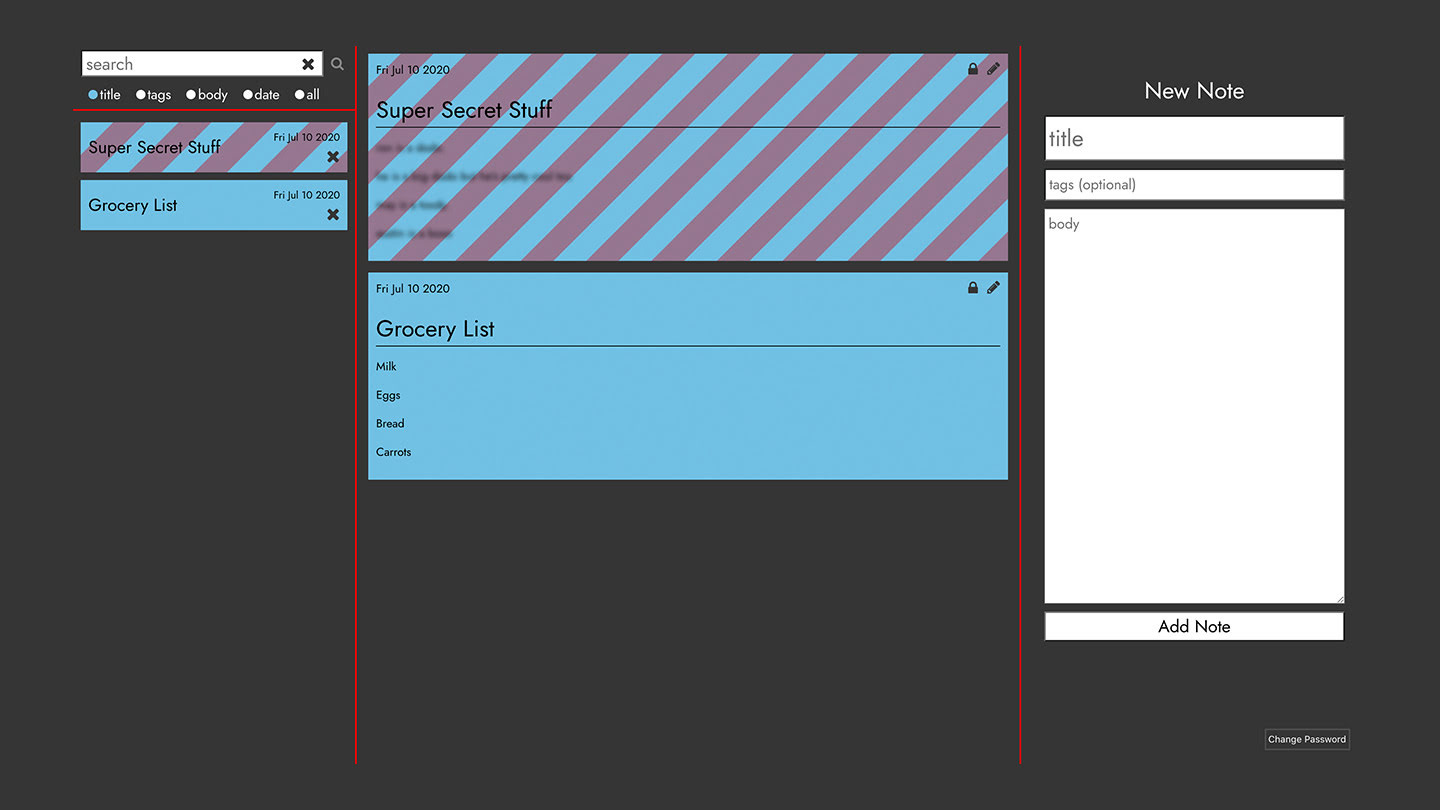Click the Bread line in Grocery List

coord(390,424)
